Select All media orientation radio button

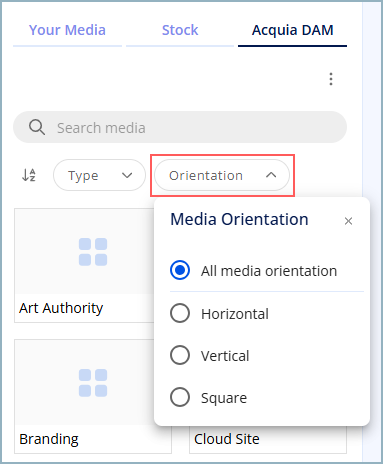click(180, 270)
